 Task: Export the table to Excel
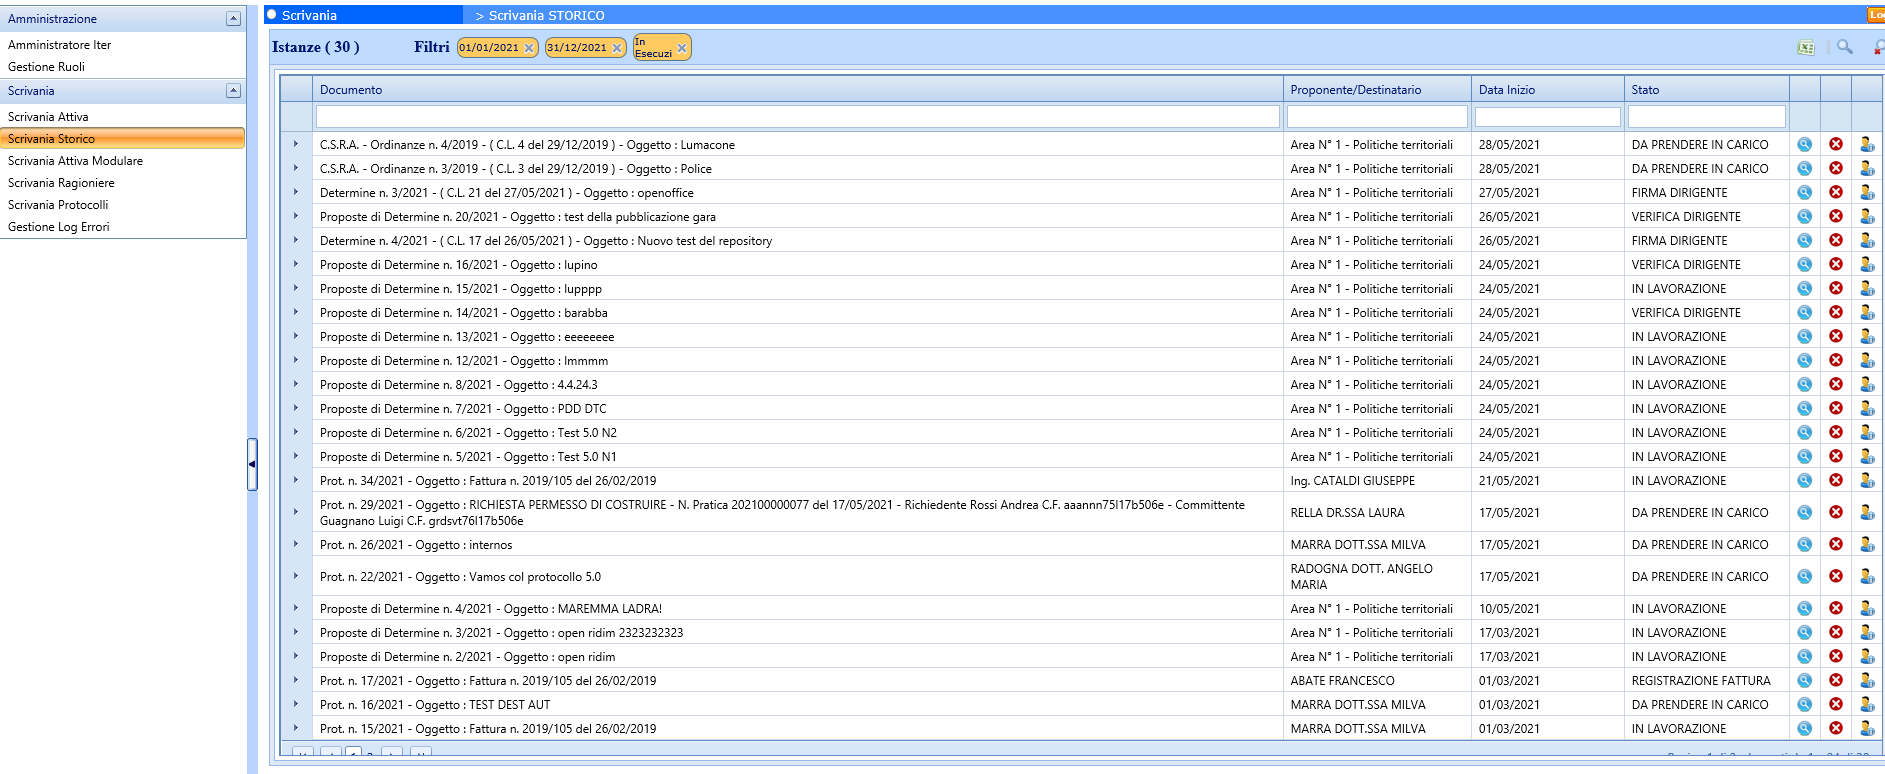point(1806,47)
